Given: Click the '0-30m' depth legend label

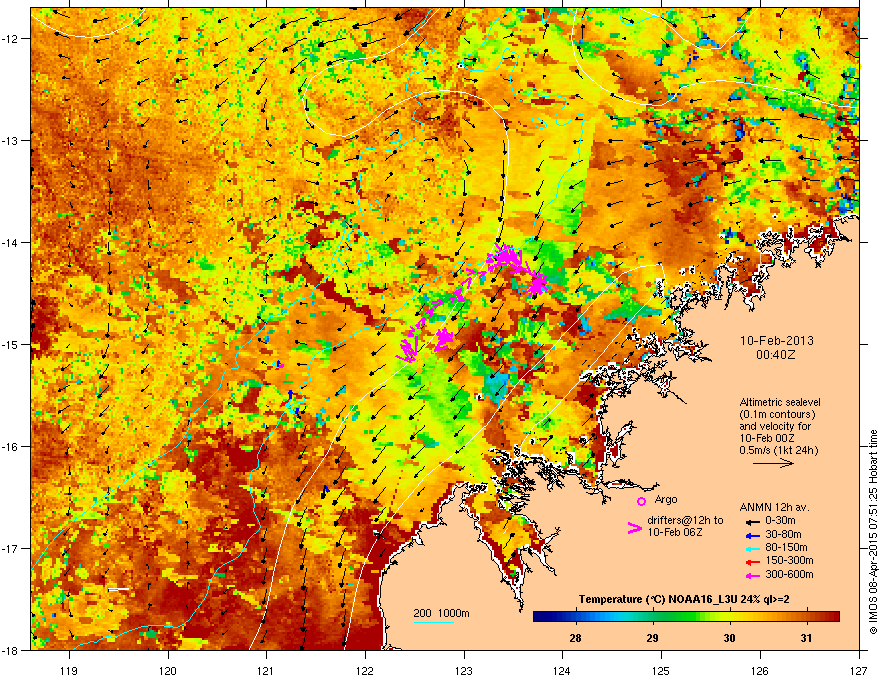Looking at the screenshot, I should (780, 521).
